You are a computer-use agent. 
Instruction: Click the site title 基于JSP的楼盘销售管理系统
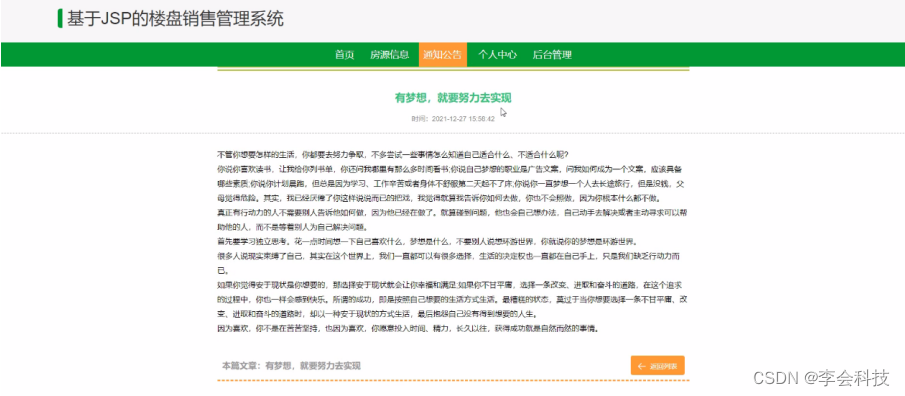point(175,18)
